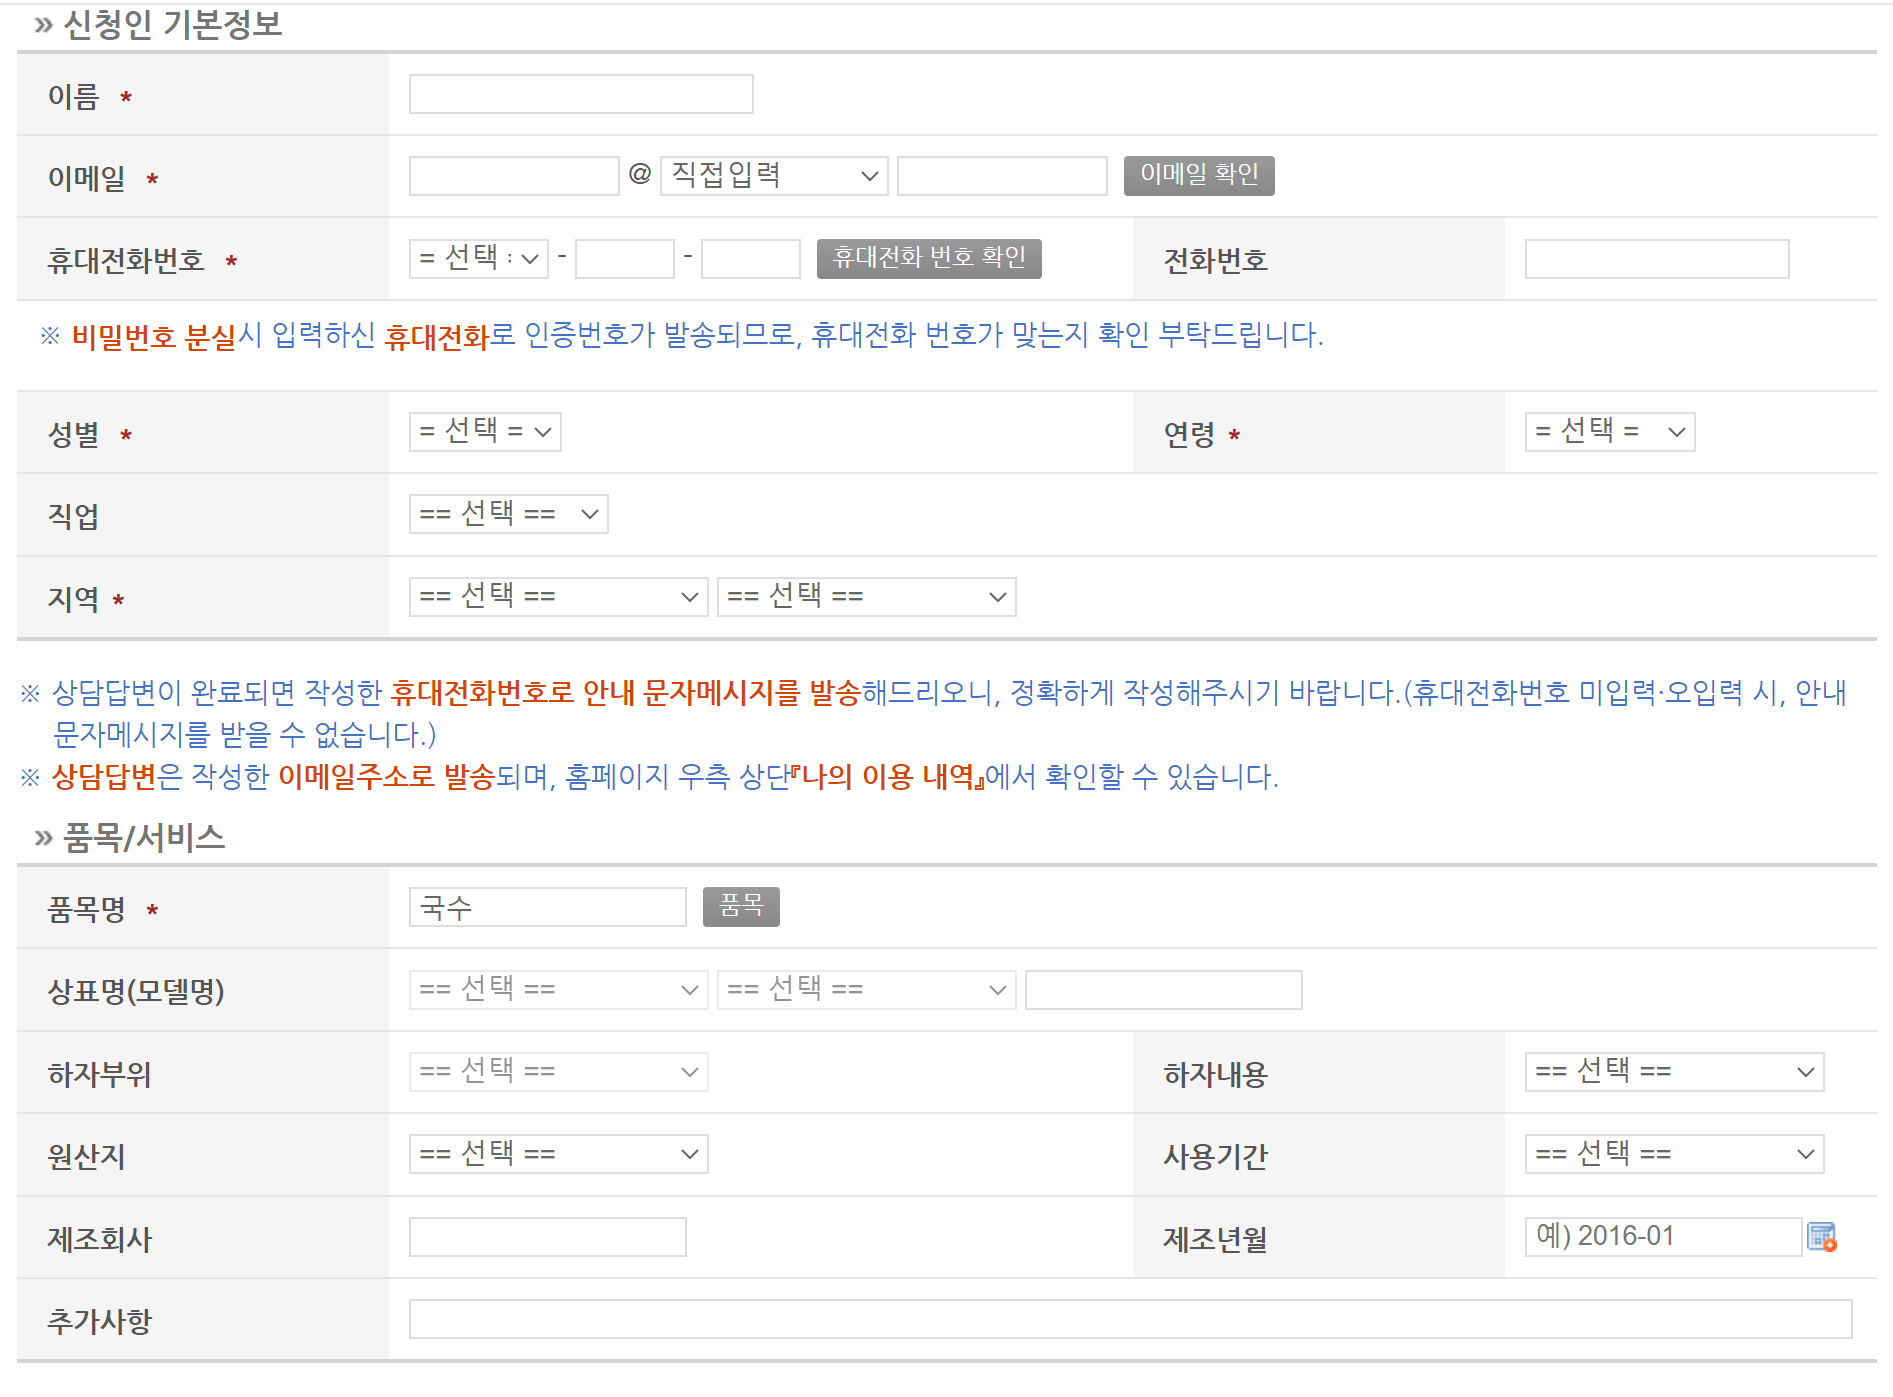Open the 연령 selection dropdown
This screenshot has height=1397, width=1893.
pos(1608,432)
